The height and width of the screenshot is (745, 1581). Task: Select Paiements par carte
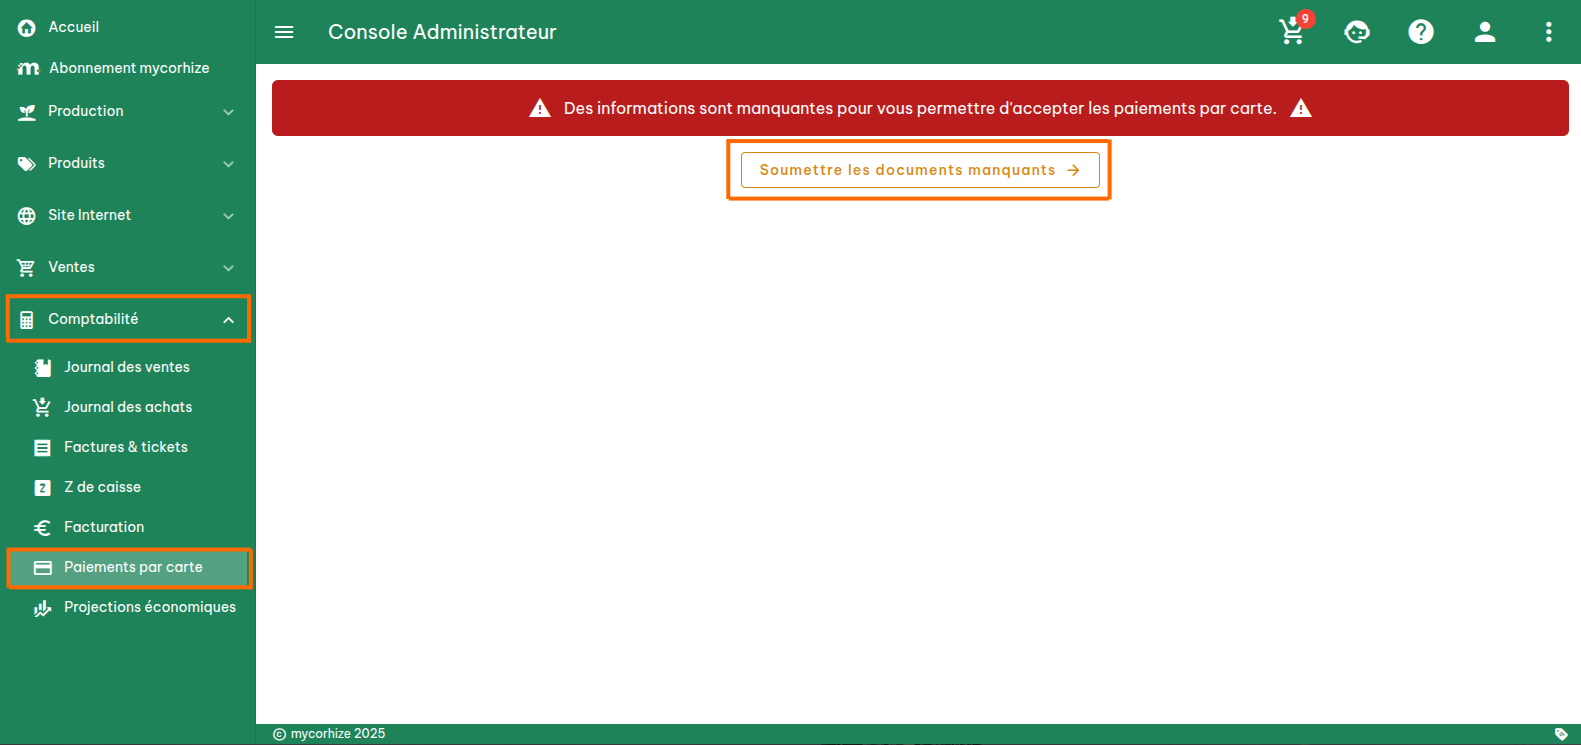(x=128, y=567)
